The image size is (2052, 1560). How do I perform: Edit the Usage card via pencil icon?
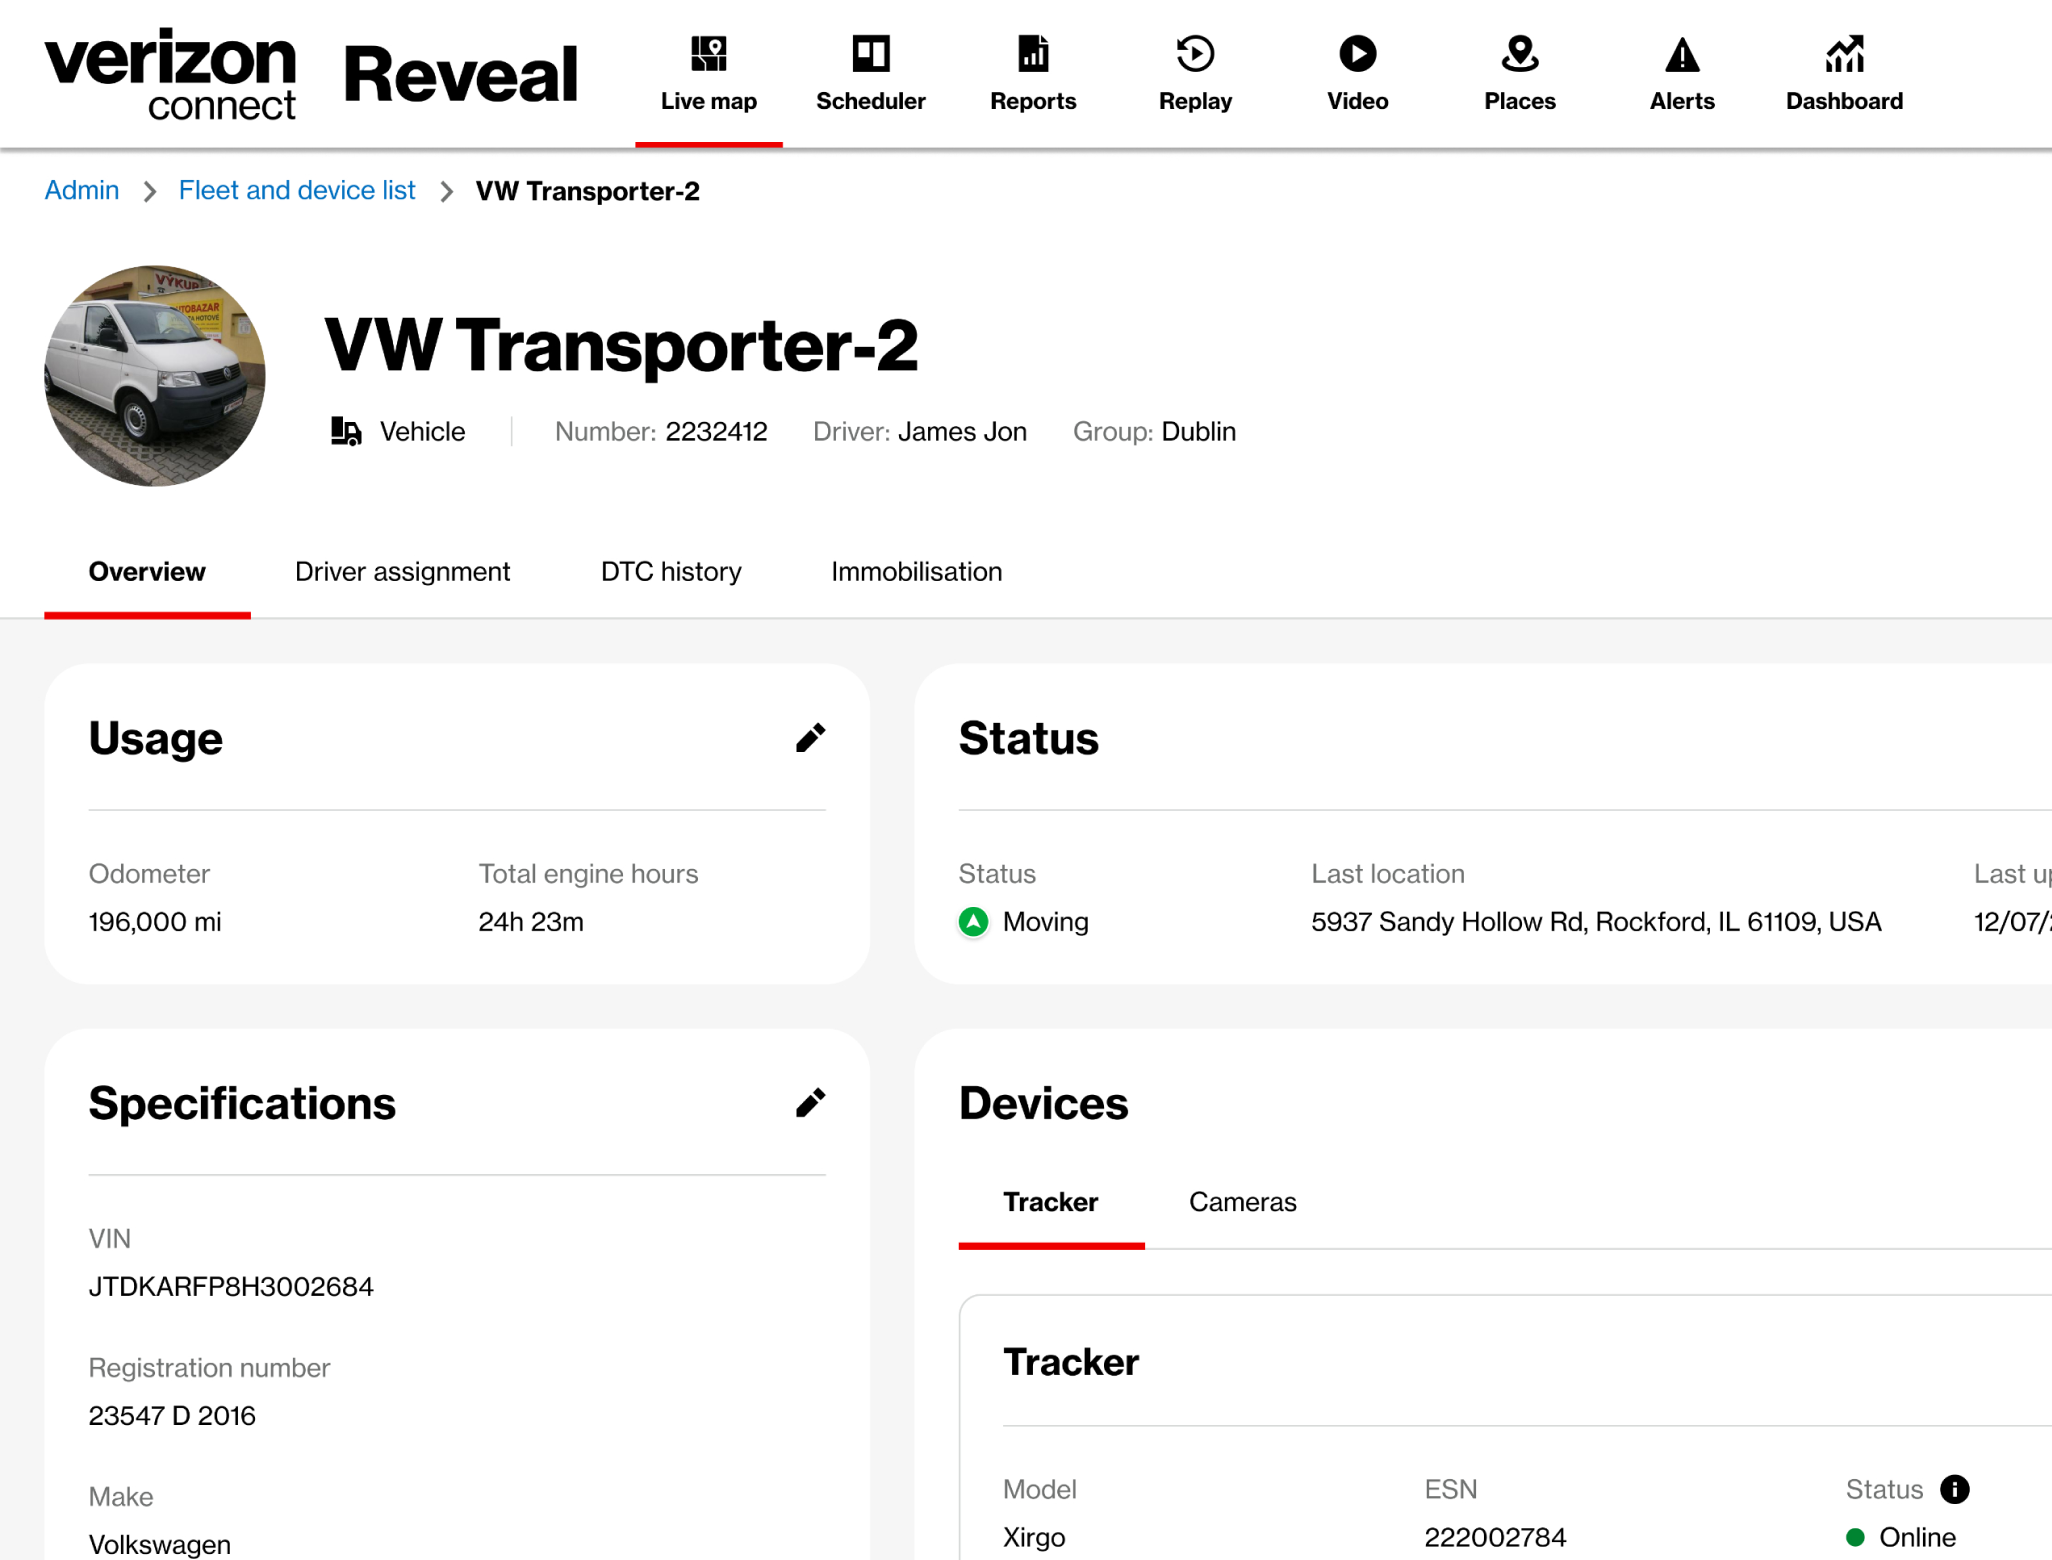[811, 737]
